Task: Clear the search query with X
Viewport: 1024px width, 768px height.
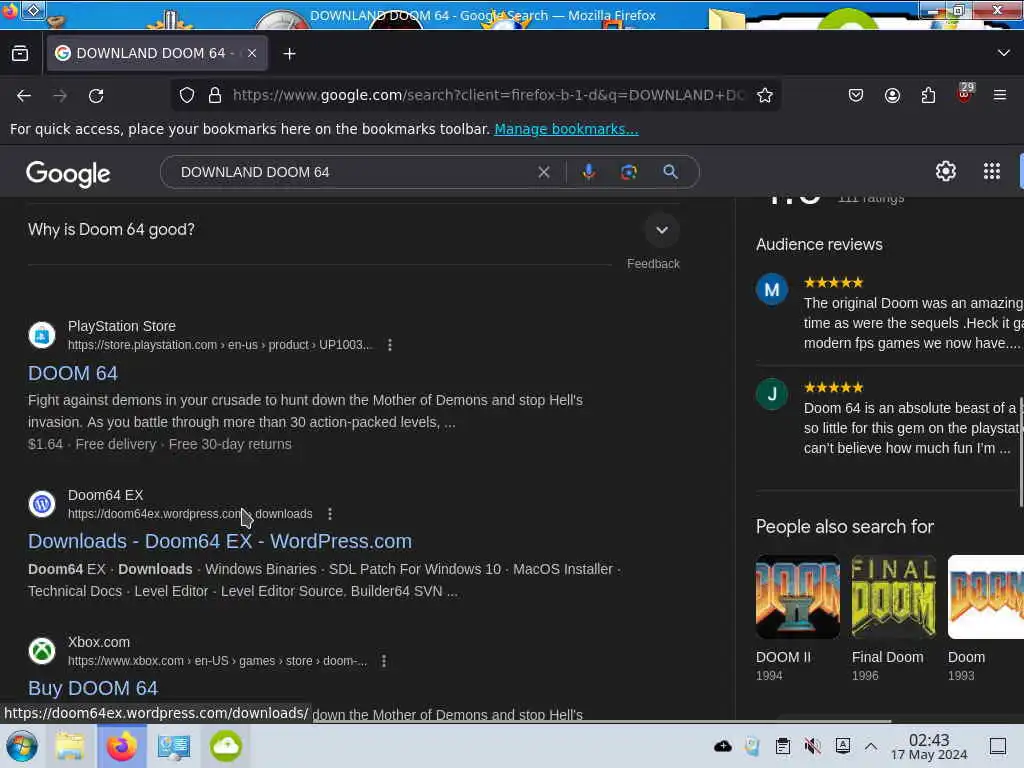Action: click(543, 172)
